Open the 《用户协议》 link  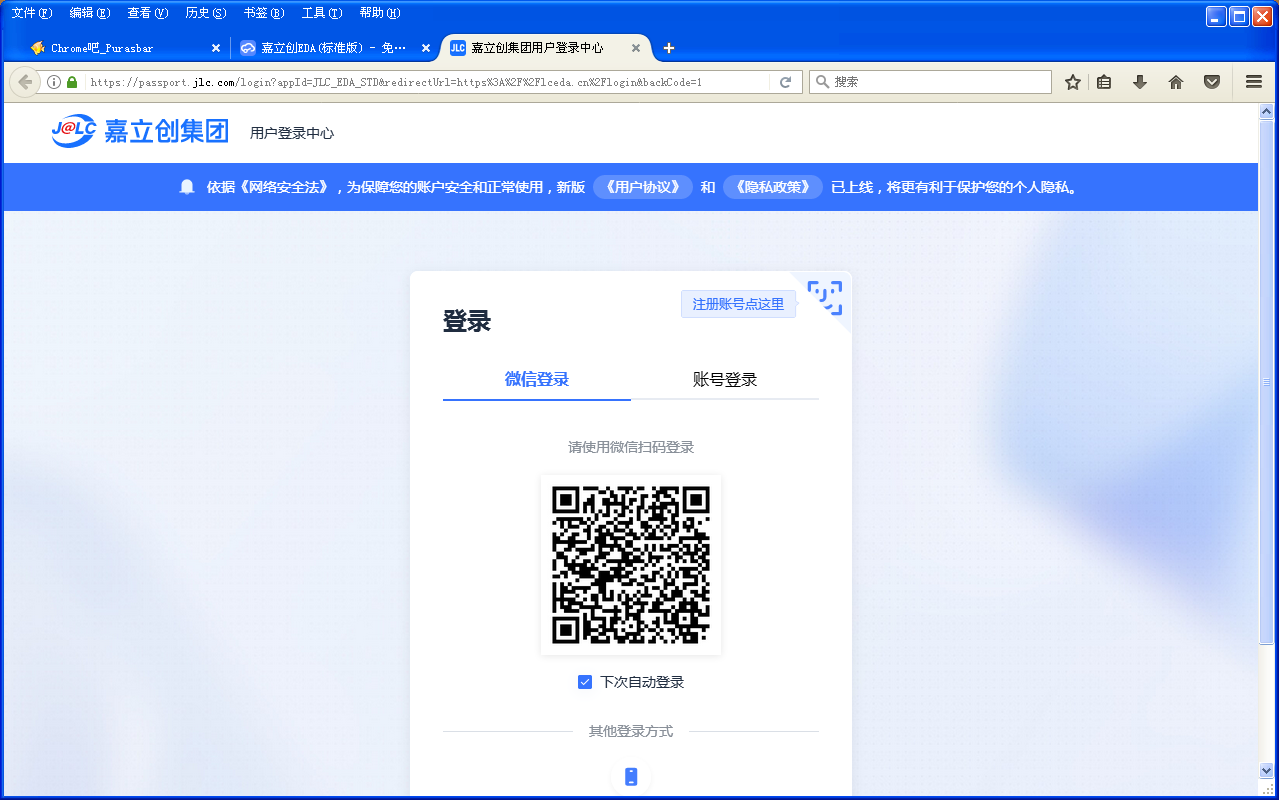[x=643, y=187]
